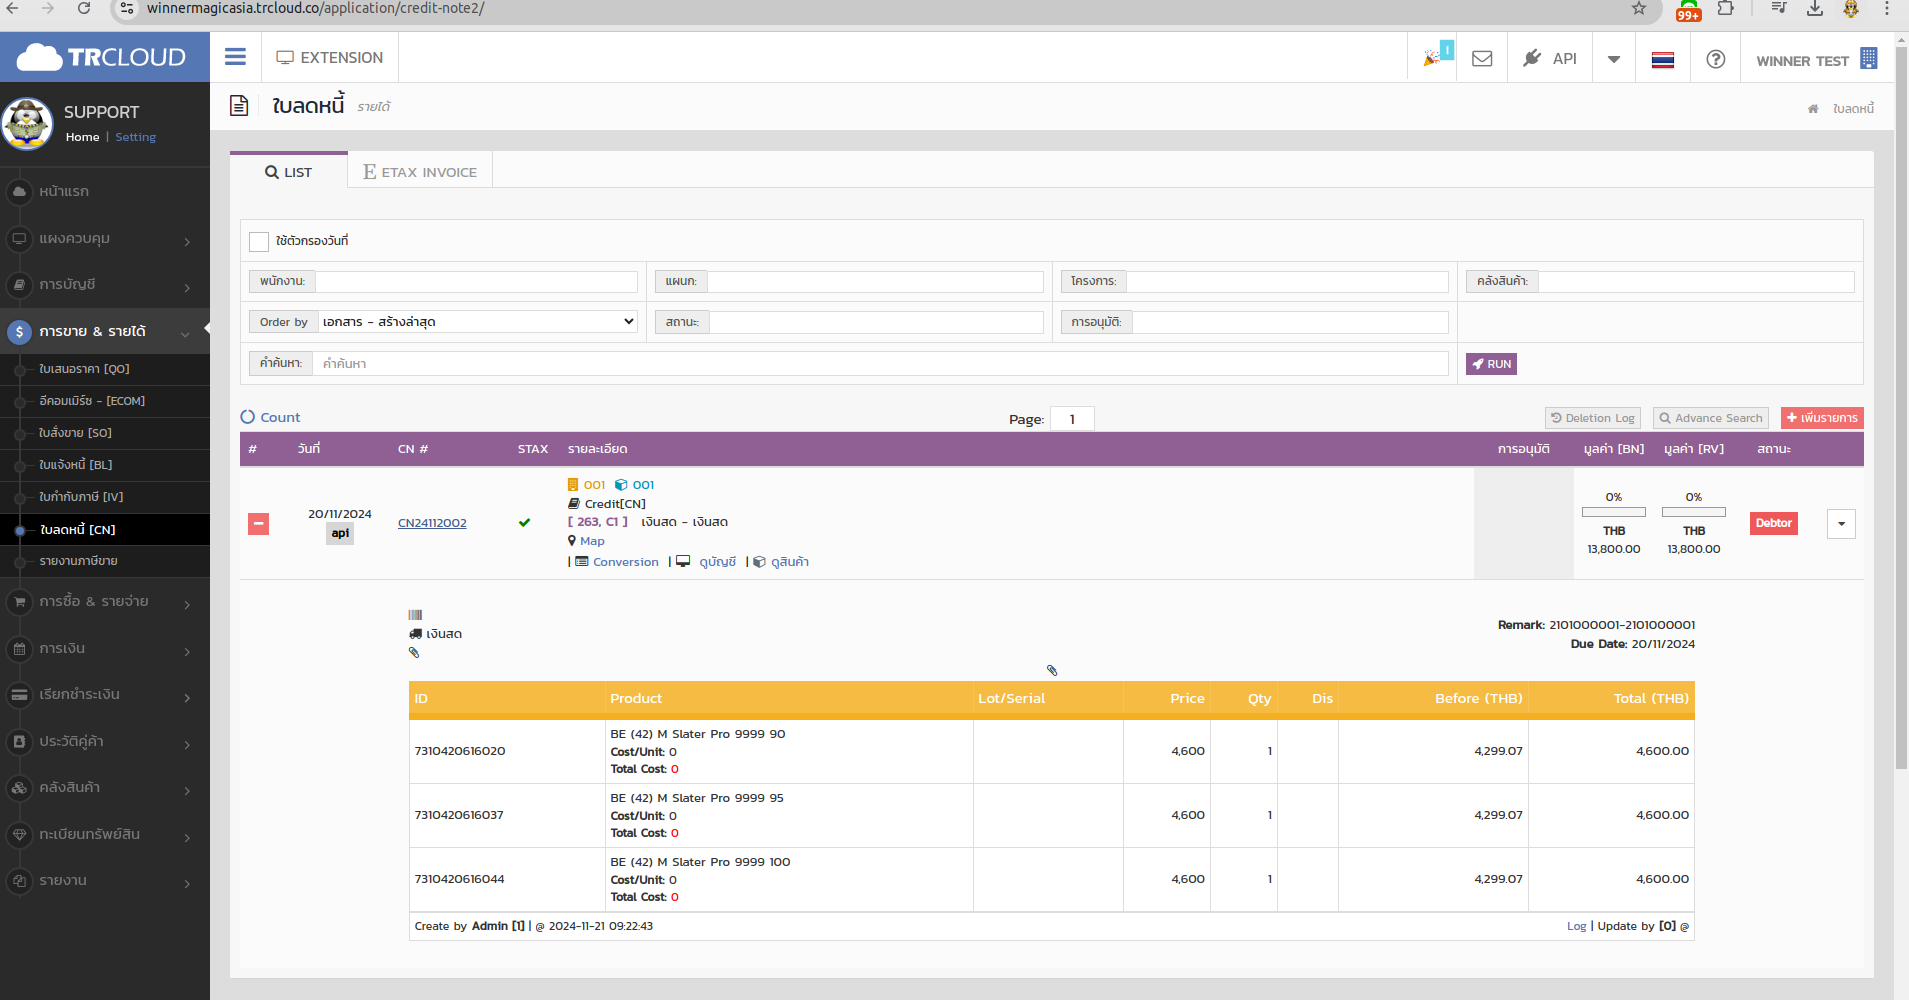Switch language with Thai flag icon

[x=1663, y=59]
